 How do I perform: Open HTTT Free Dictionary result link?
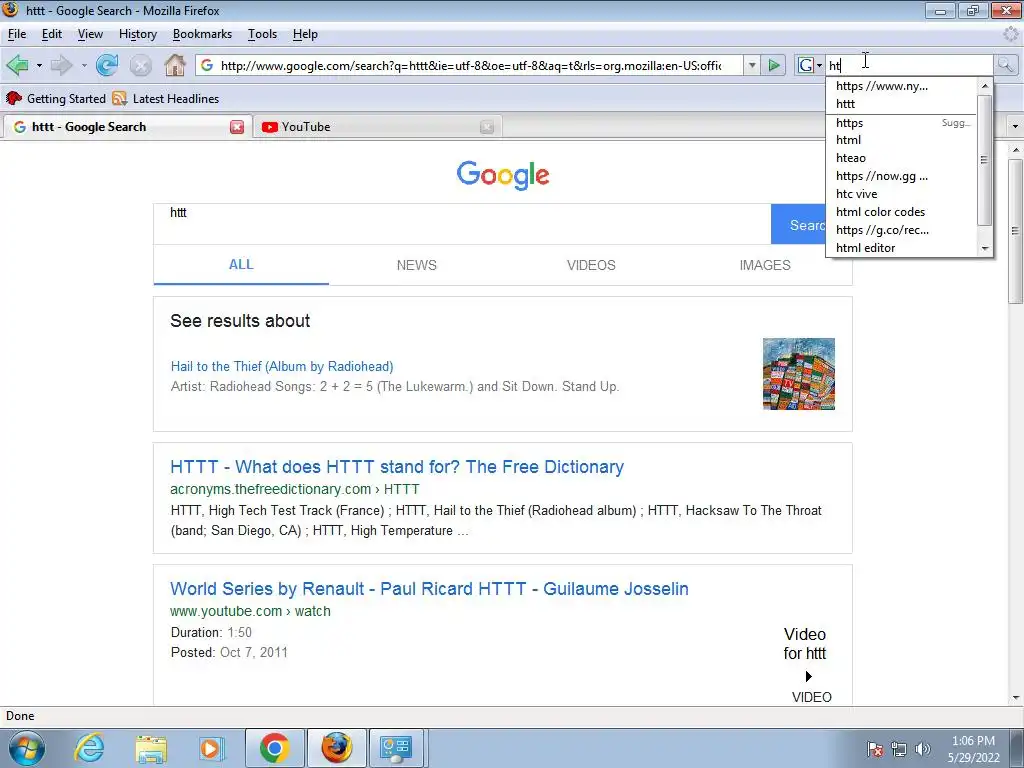point(397,467)
